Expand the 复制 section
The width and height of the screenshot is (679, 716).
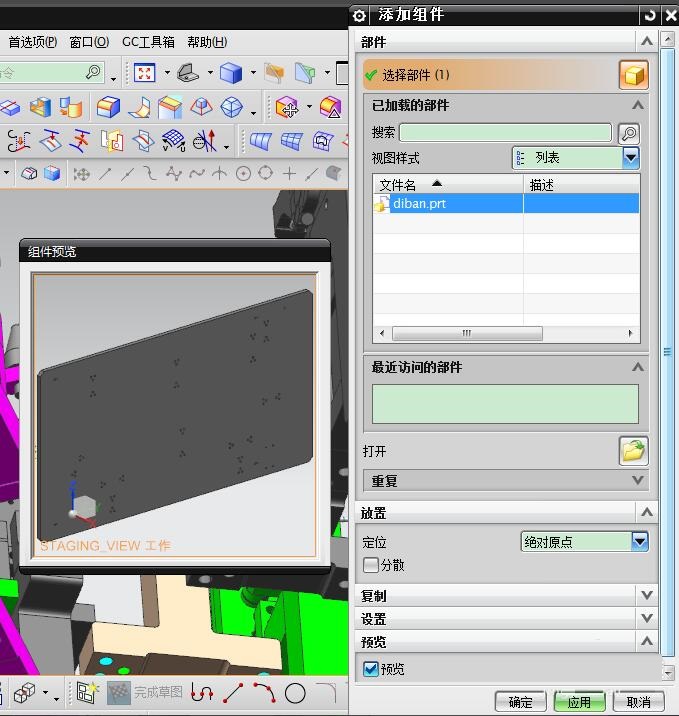(646, 595)
